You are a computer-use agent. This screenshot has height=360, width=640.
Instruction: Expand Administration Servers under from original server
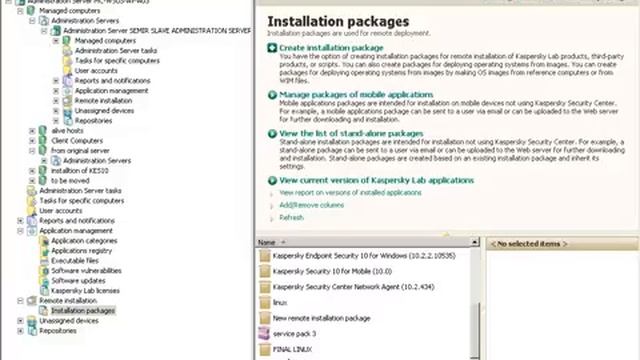[x=44, y=160]
